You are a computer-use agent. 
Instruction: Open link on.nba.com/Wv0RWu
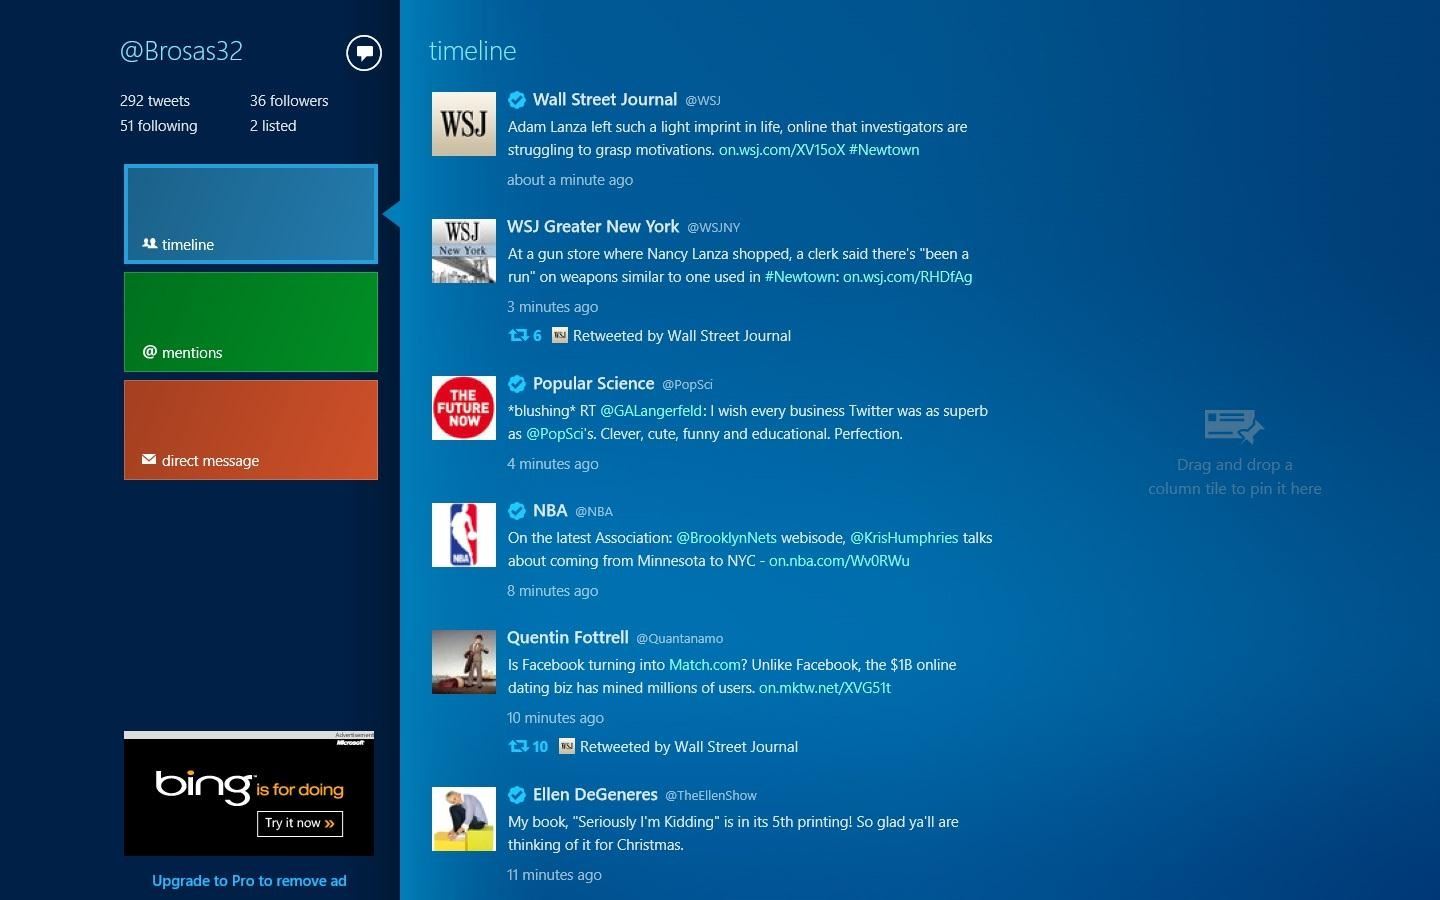pyautogui.click(x=839, y=561)
